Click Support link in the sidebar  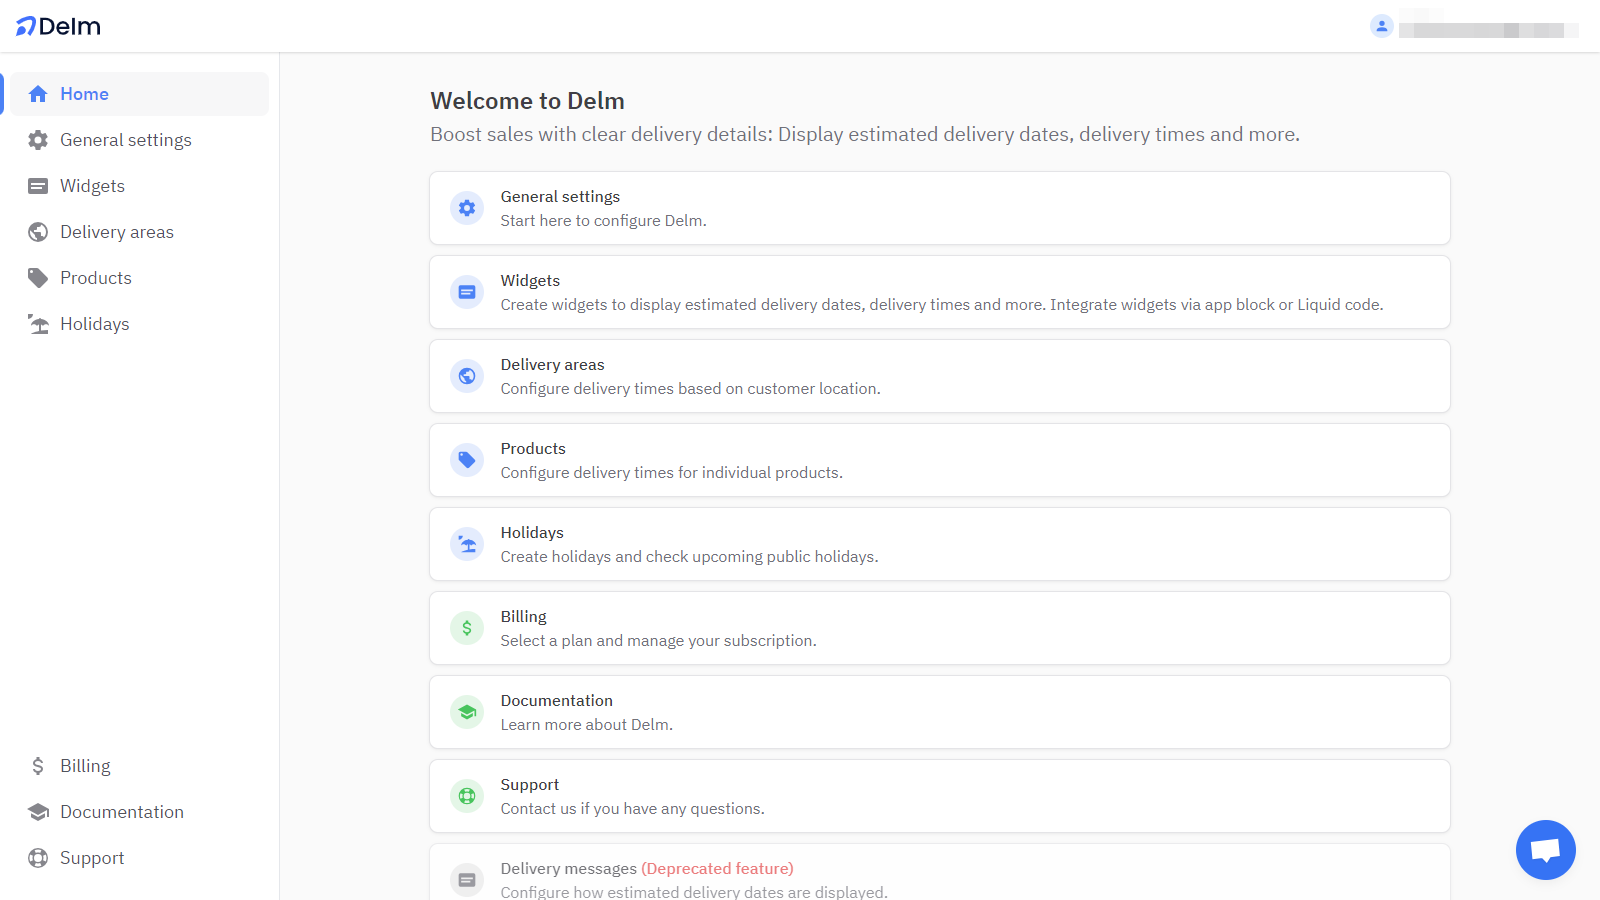coord(92,858)
